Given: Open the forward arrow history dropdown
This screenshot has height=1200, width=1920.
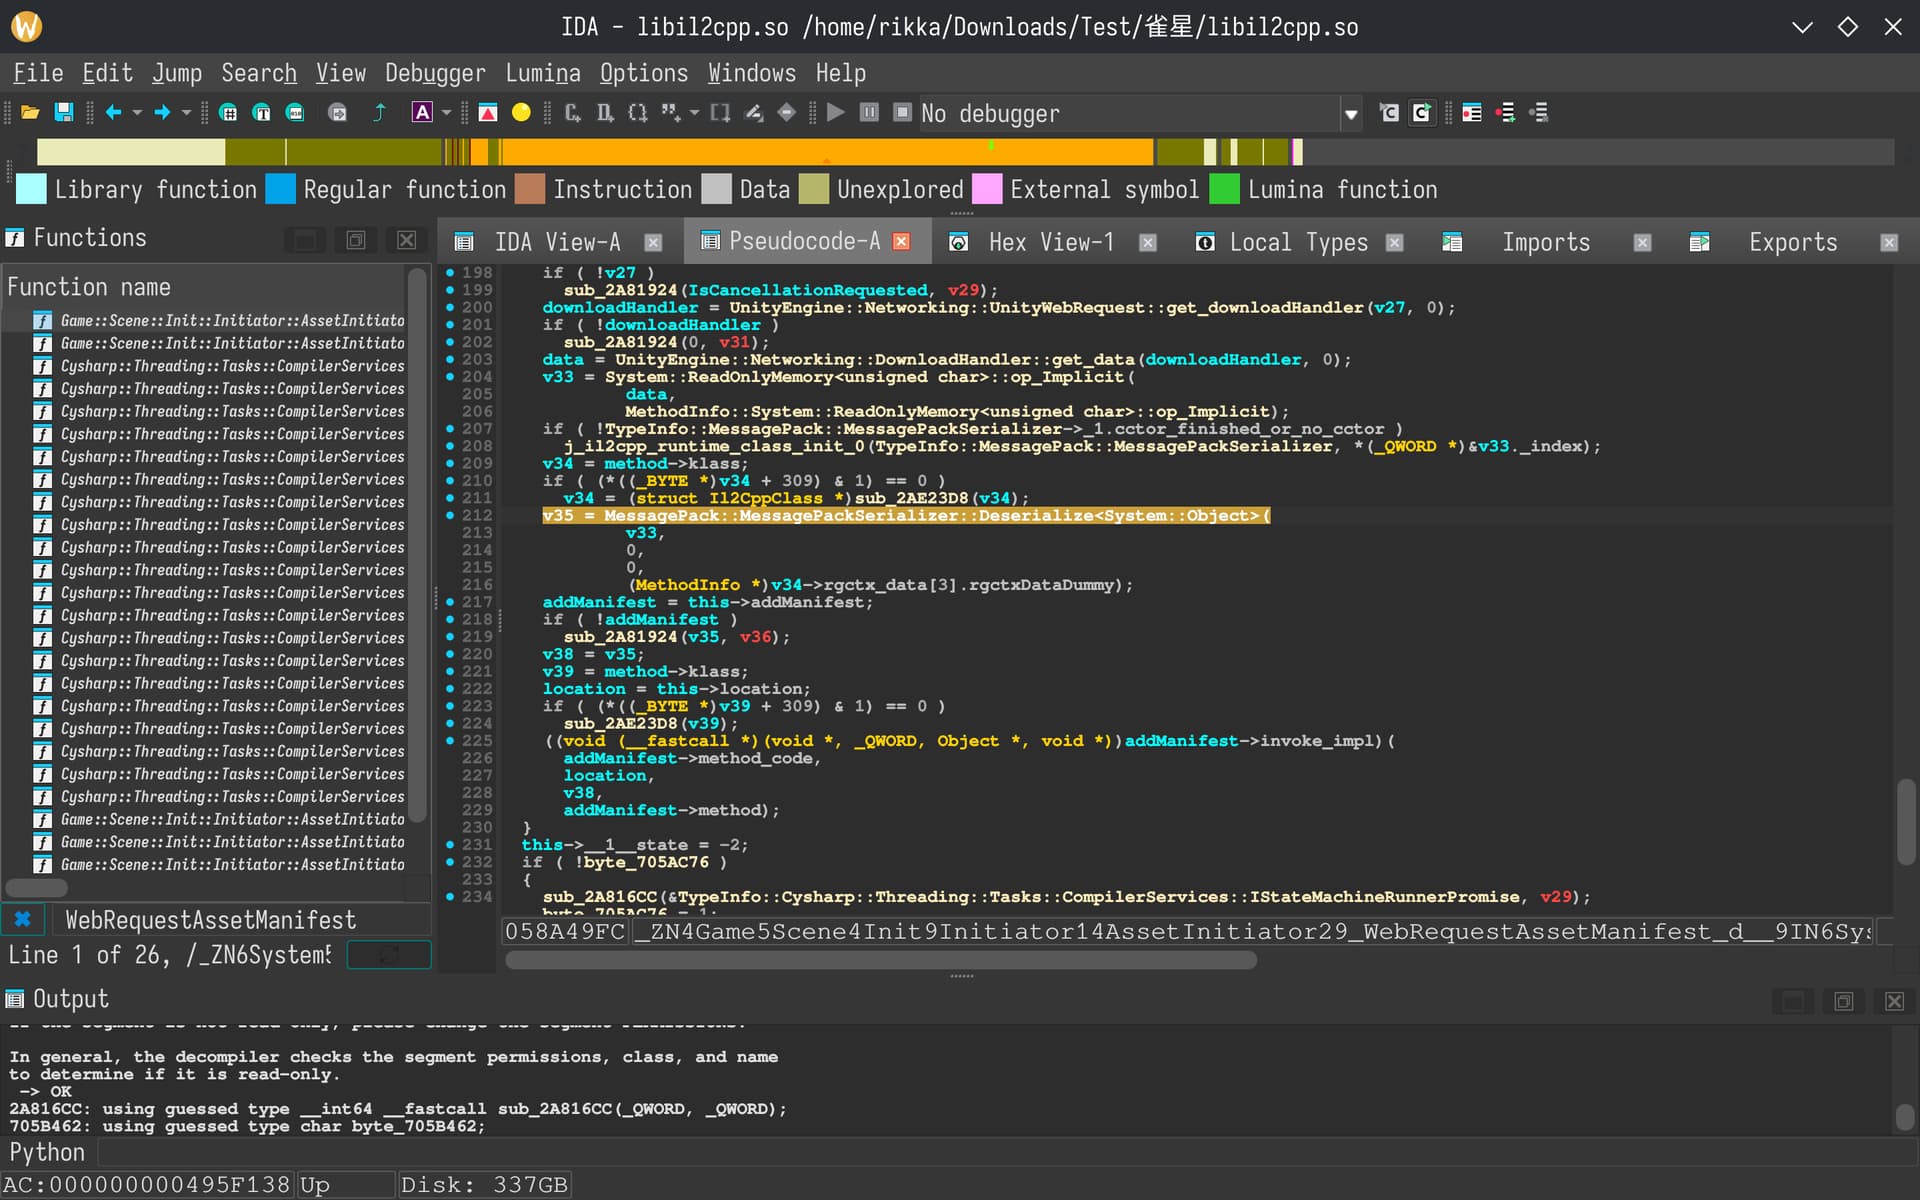Looking at the screenshot, I should click(x=186, y=113).
